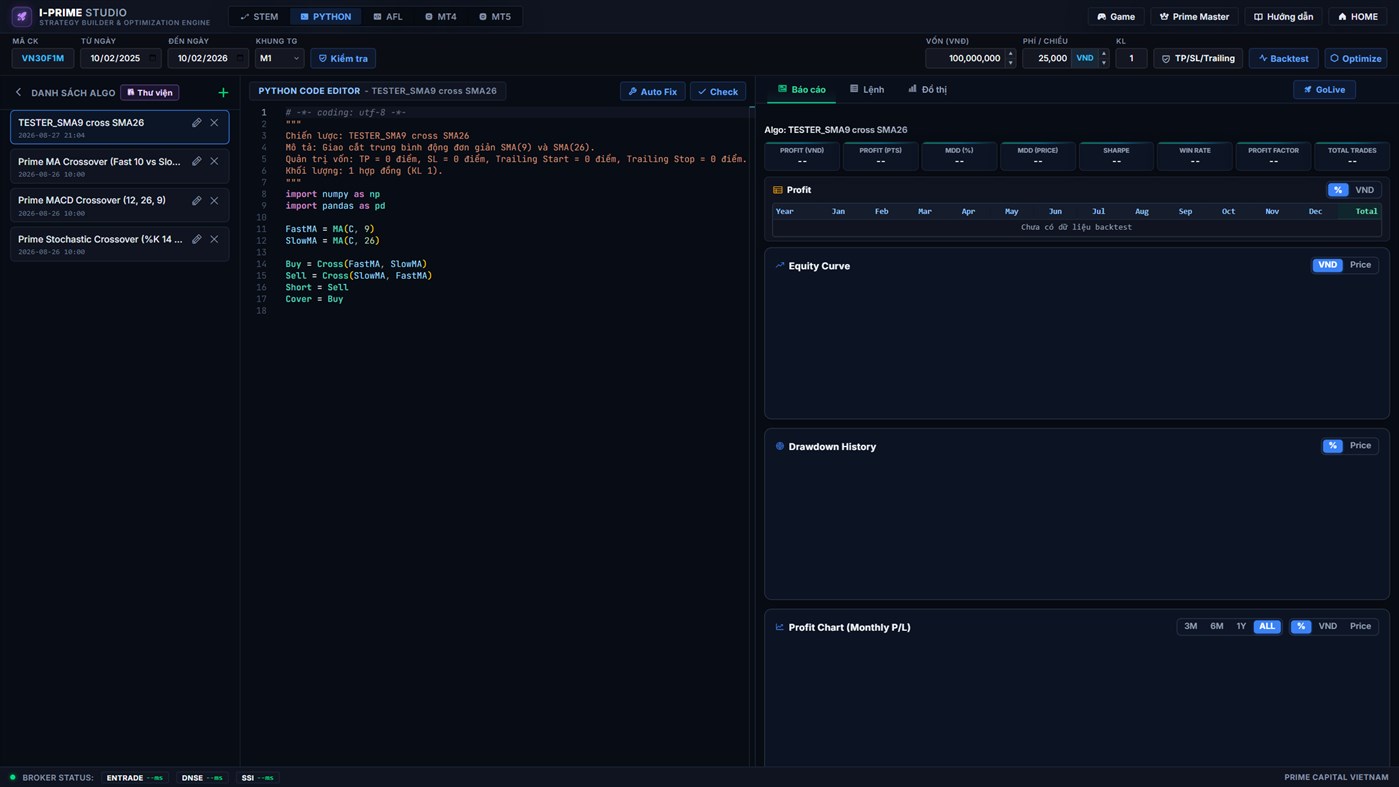
Task: Click the I-PRIME Studio rocket logo
Action: [x=21, y=16]
